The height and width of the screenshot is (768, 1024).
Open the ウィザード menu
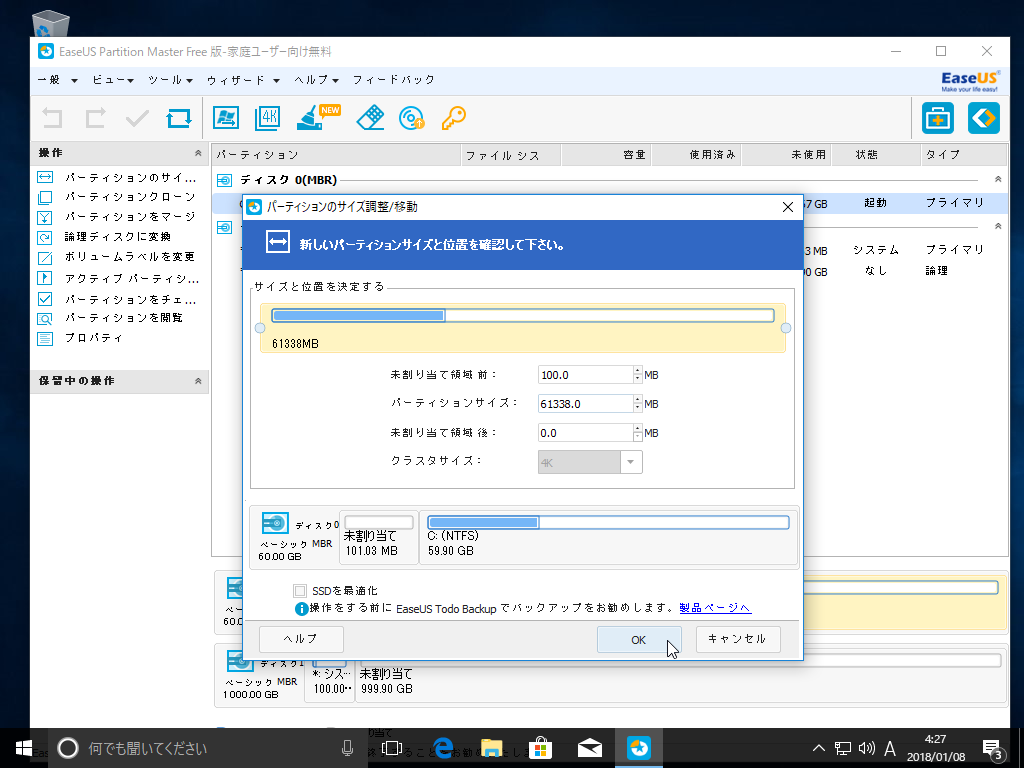[x=244, y=80]
